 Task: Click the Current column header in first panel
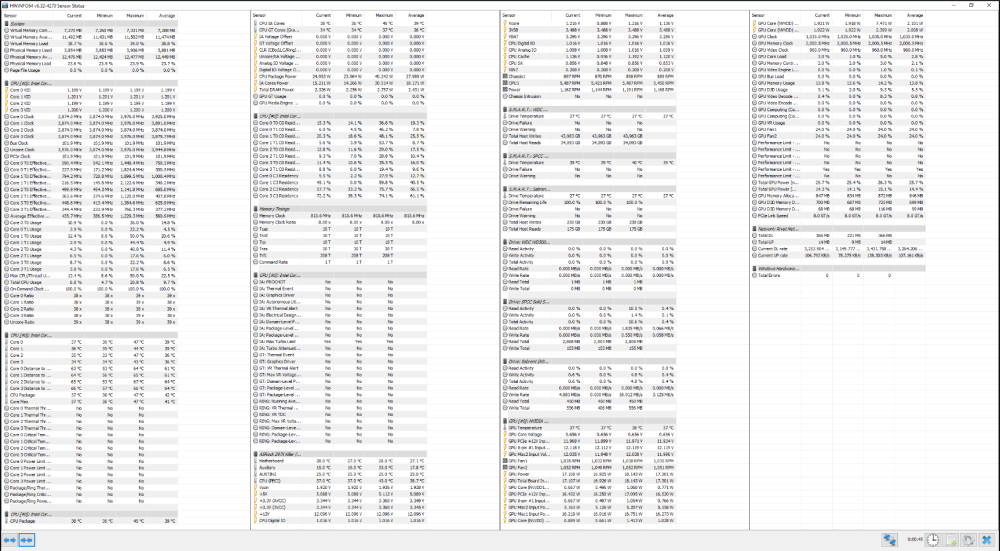tap(75, 16)
